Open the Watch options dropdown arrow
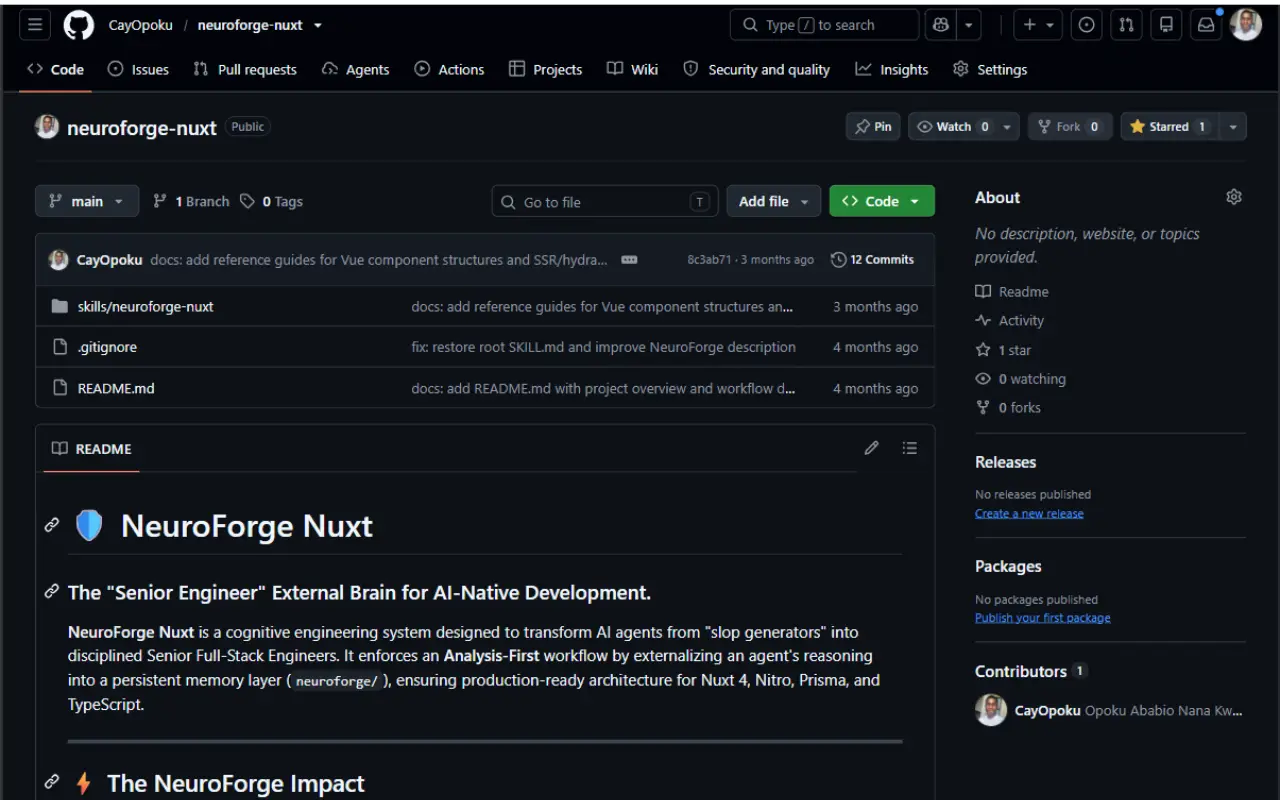 (x=1007, y=127)
